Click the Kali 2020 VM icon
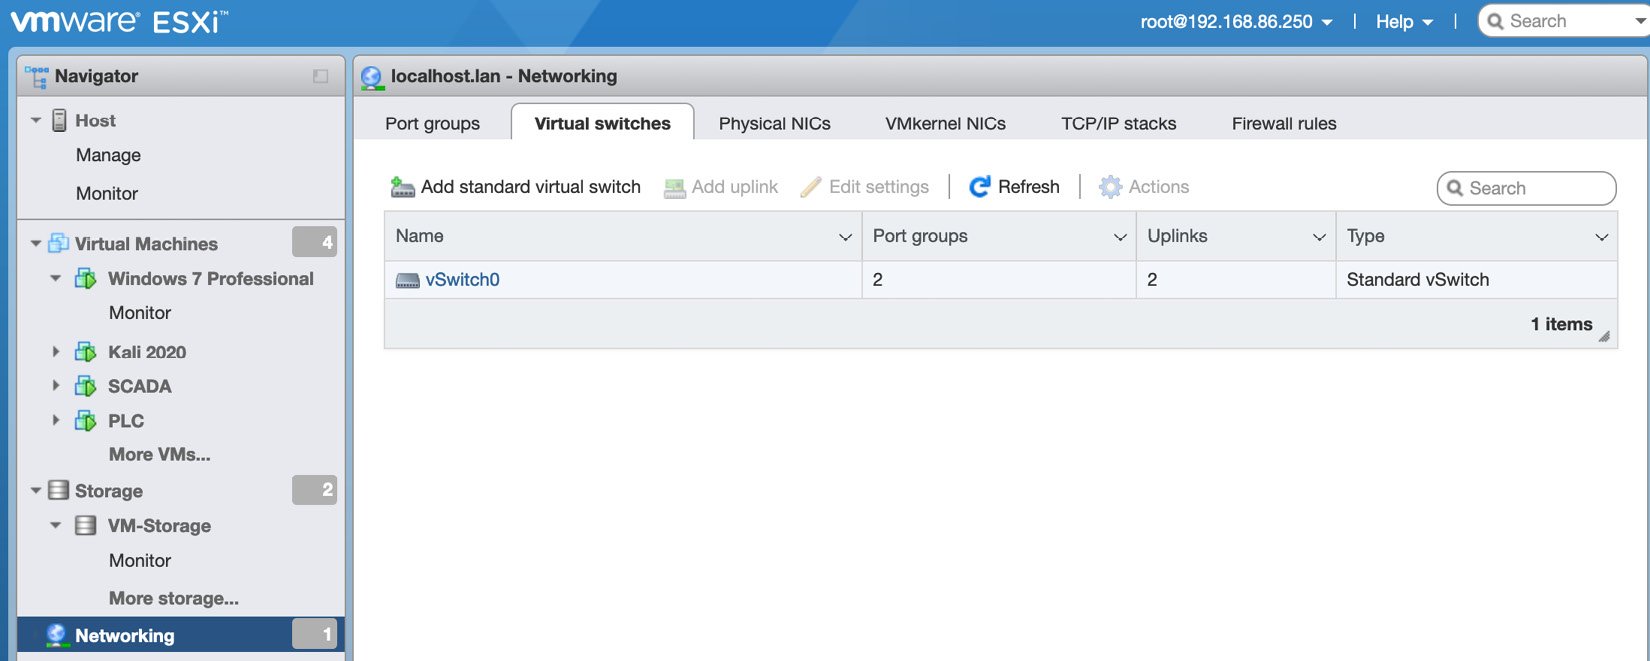The width and height of the screenshot is (1650, 661). coord(86,352)
